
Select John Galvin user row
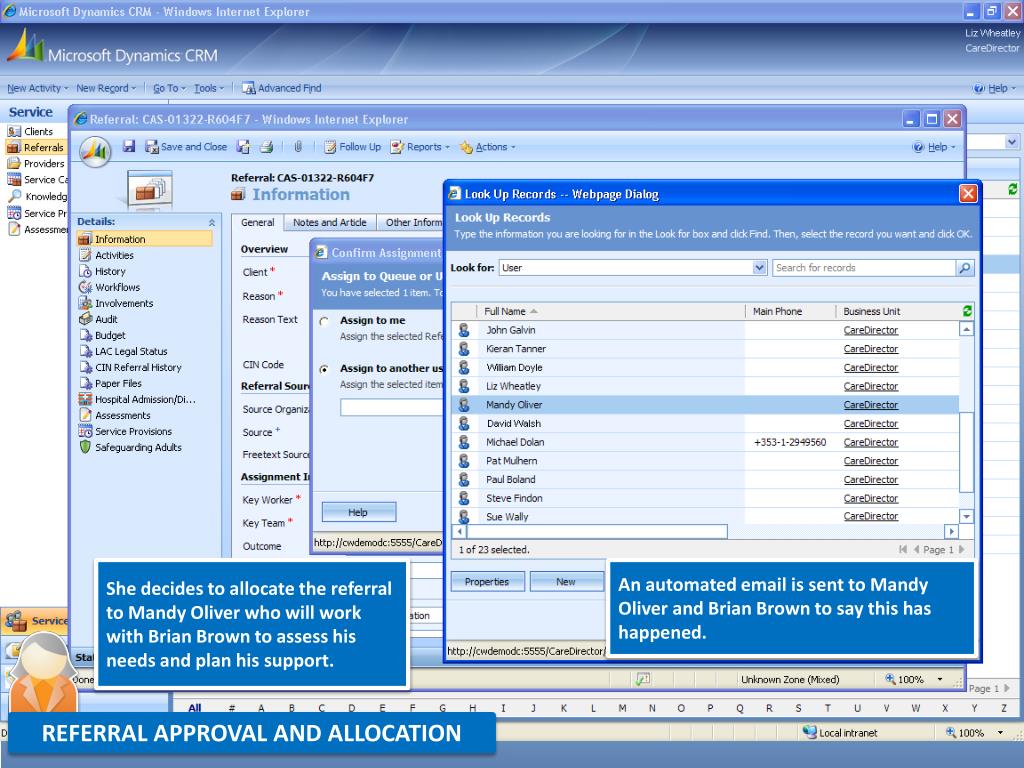(705, 330)
